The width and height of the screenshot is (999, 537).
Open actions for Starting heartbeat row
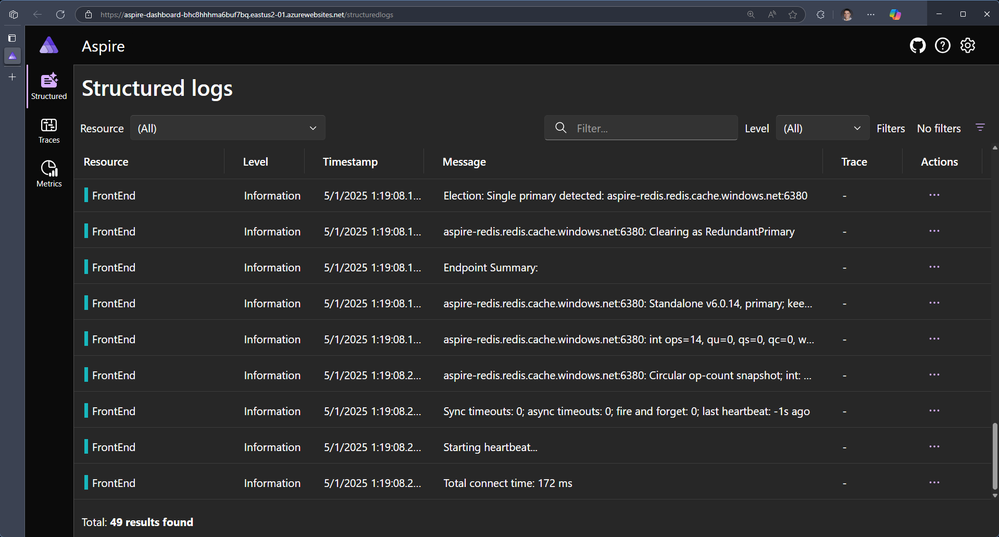click(x=934, y=447)
